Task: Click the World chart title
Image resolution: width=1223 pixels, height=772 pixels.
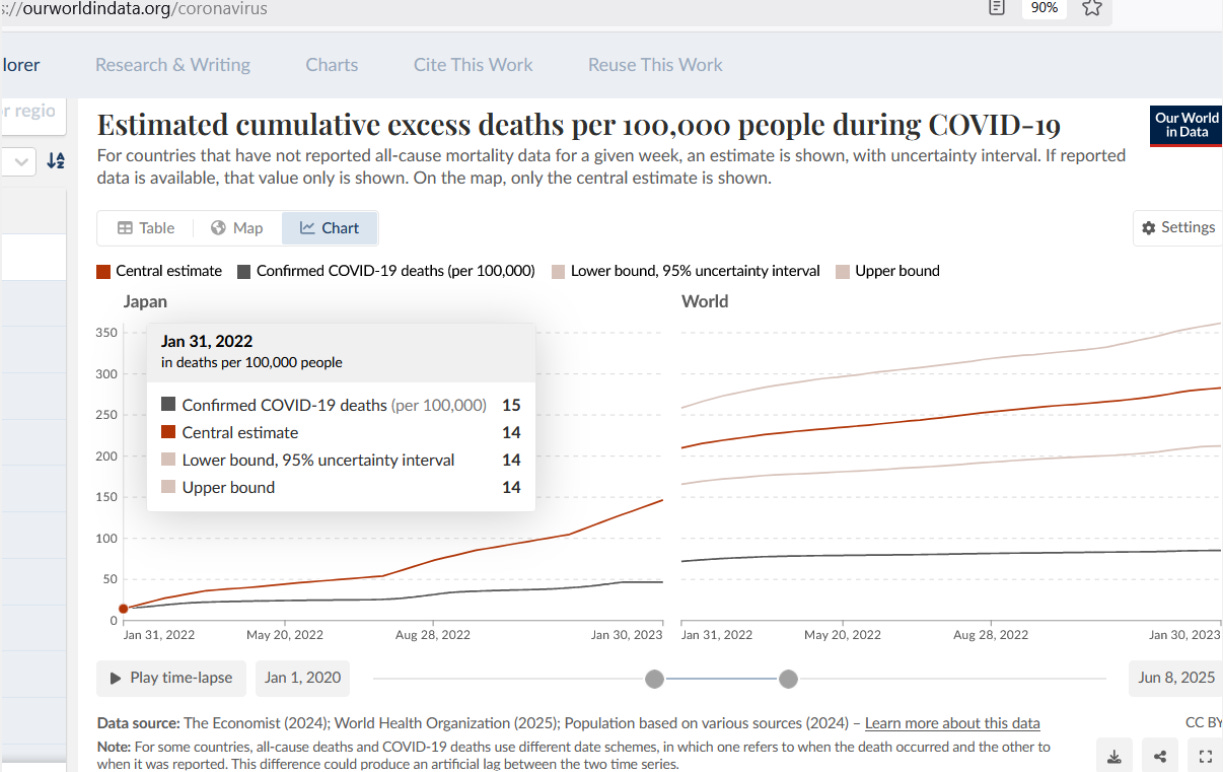Action: (704, 301)
